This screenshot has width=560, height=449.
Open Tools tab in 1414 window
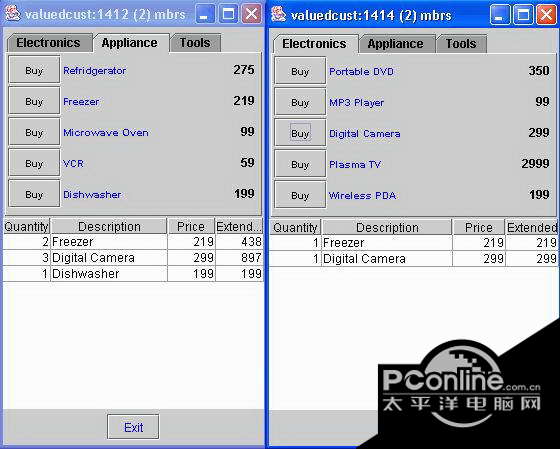[461, 44]
